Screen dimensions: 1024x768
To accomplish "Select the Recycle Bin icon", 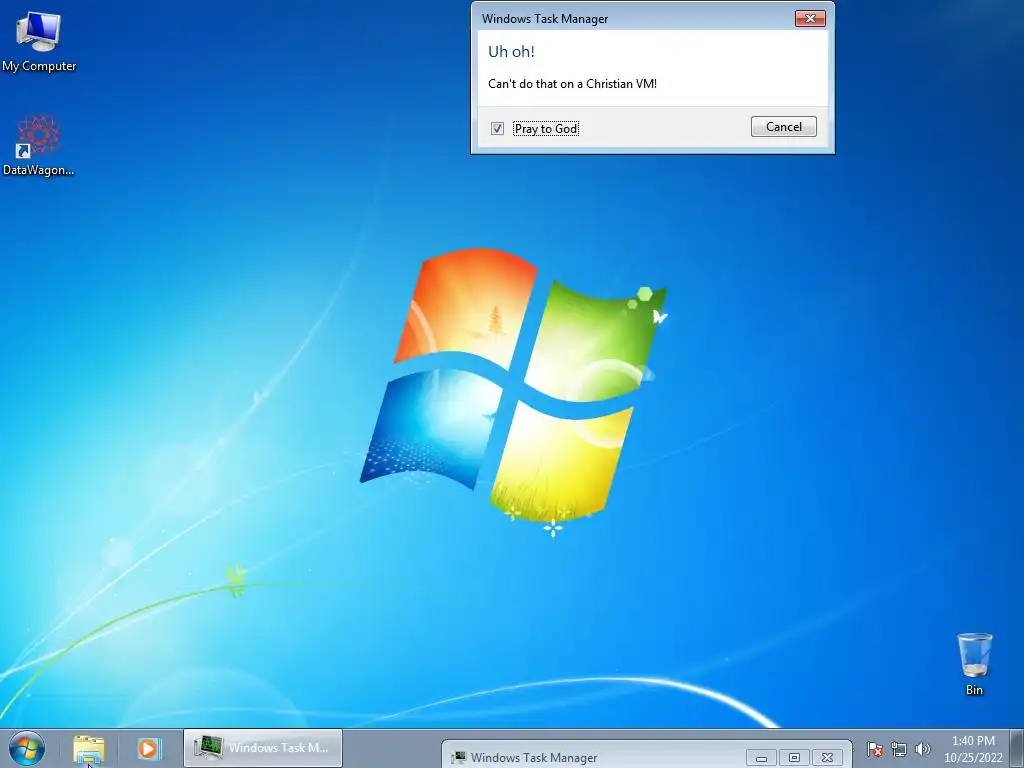I will 974,664.
